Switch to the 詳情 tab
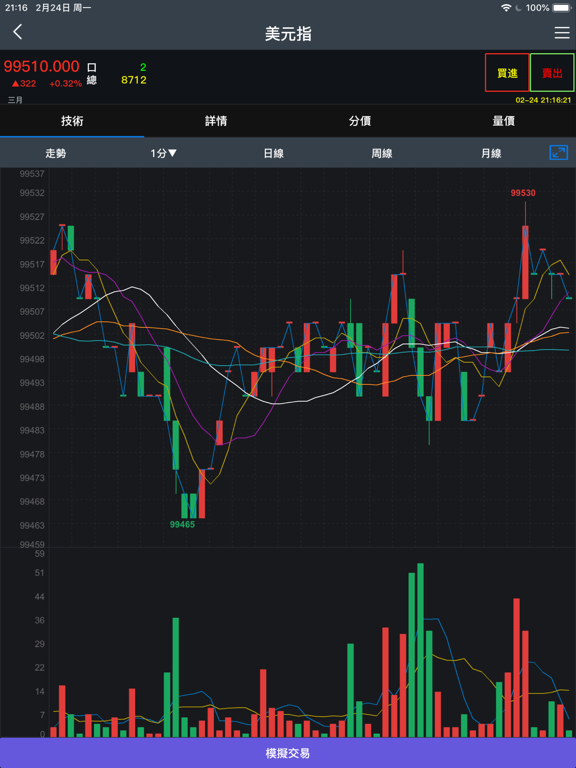Image resolution: width=576 pixels, height=768 pixels. click(x=216, y=121)
